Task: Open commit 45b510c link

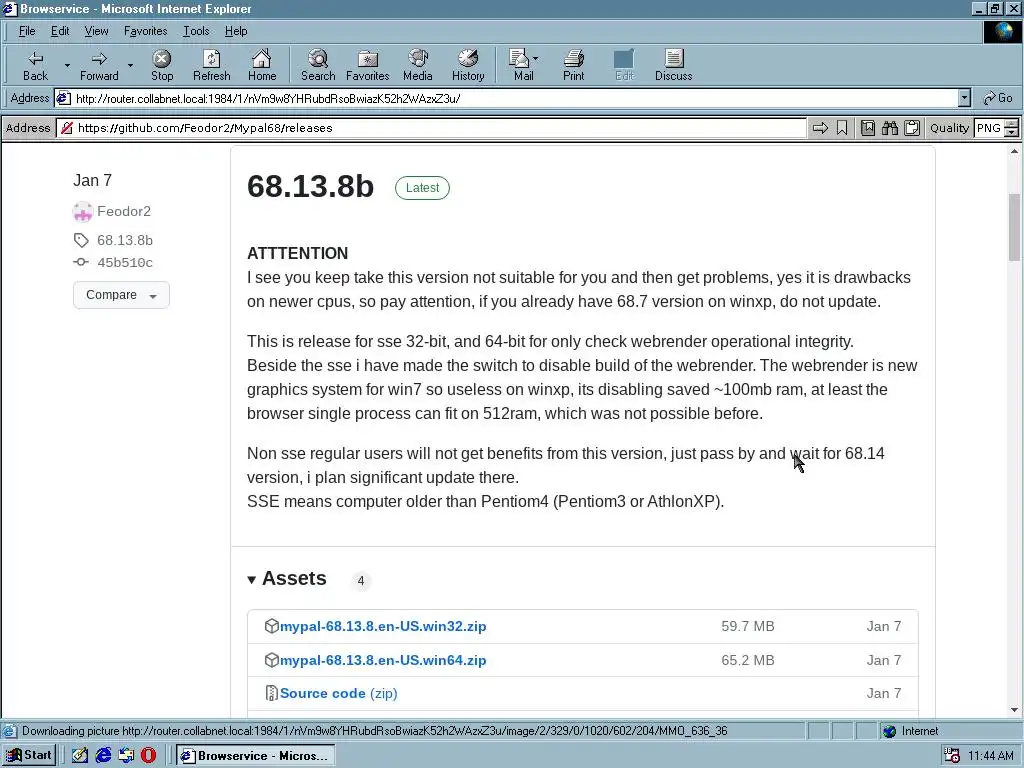Action: [125, 263]
